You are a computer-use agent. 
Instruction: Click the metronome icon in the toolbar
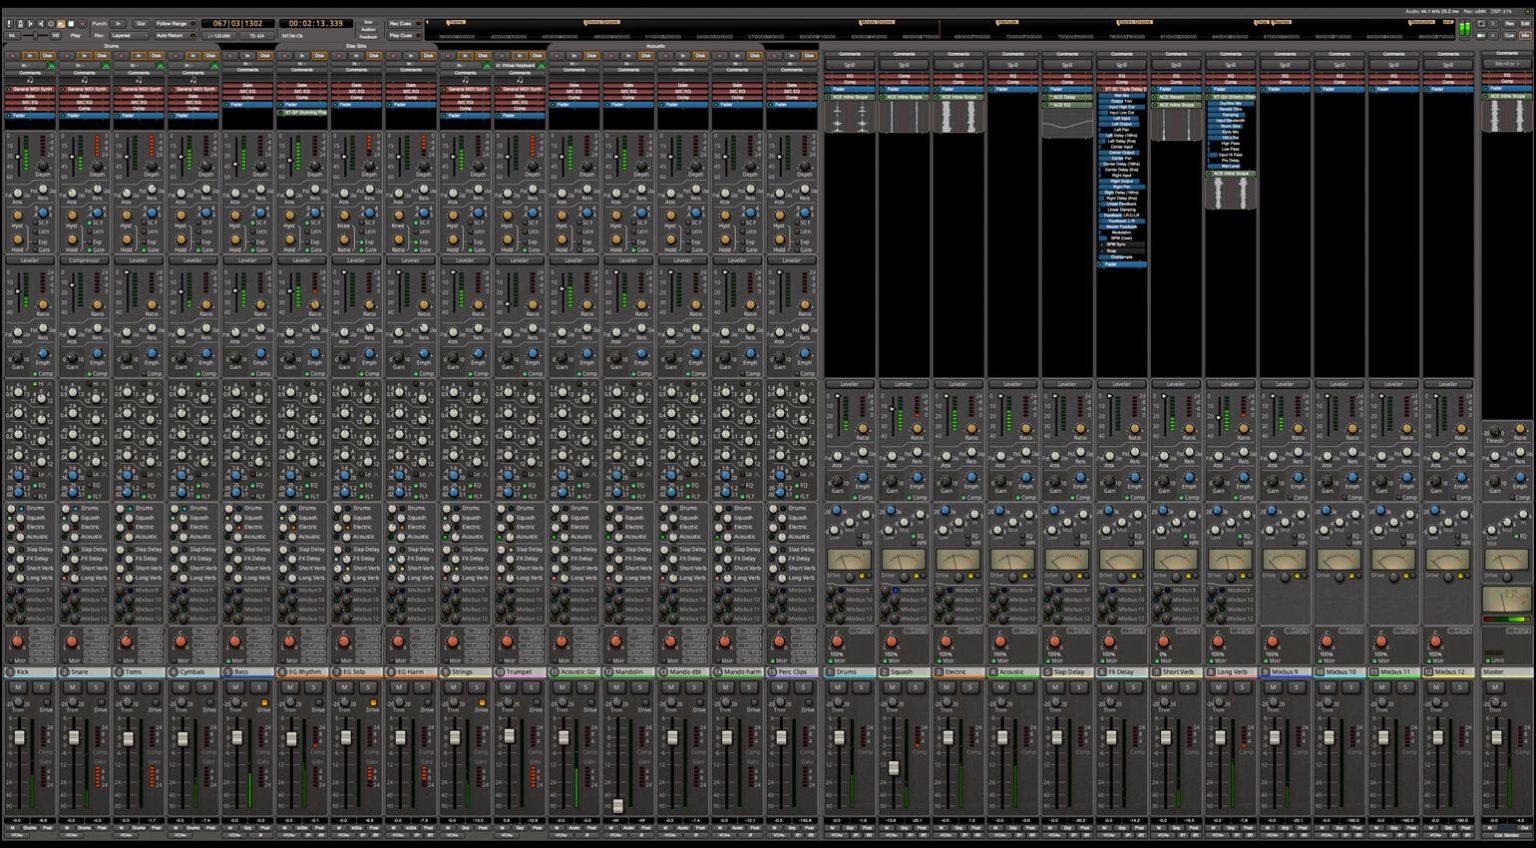[20, 24]
